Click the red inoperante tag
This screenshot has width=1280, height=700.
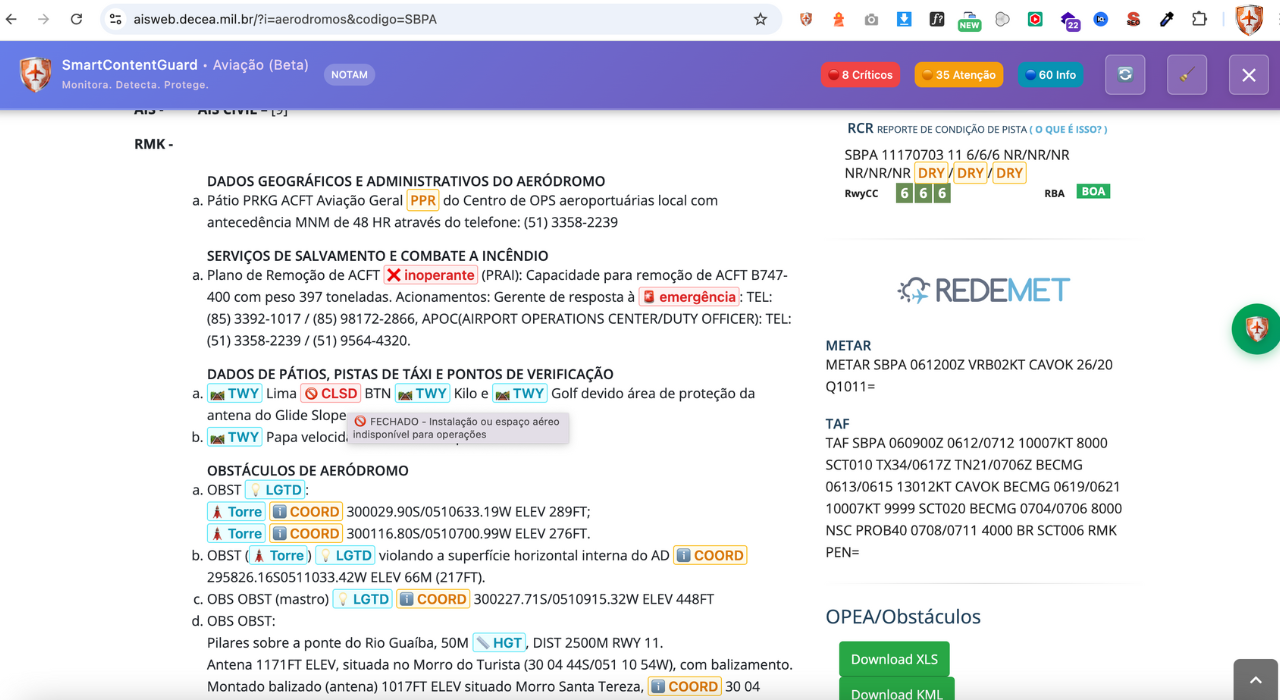click(430, 275)
